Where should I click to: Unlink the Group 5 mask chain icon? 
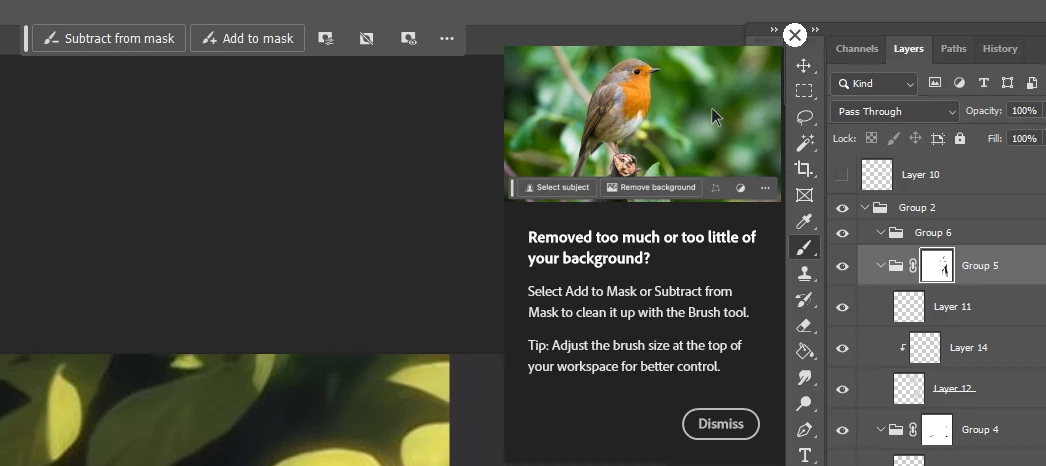coord(913,265)
